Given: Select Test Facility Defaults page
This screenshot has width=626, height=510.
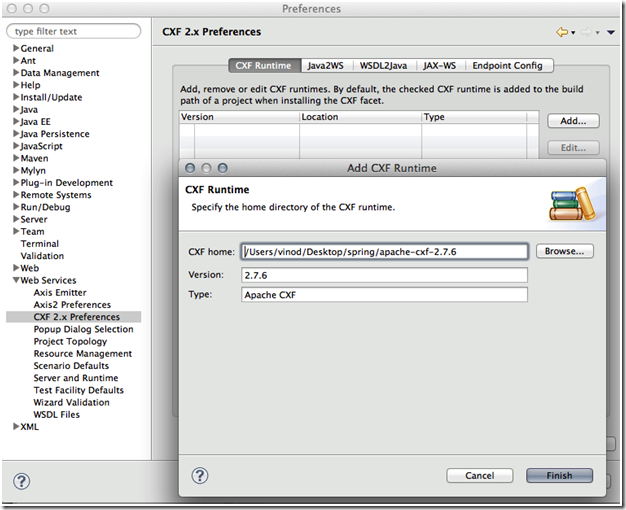Looking at the screenshot, I should coord(79,390).
